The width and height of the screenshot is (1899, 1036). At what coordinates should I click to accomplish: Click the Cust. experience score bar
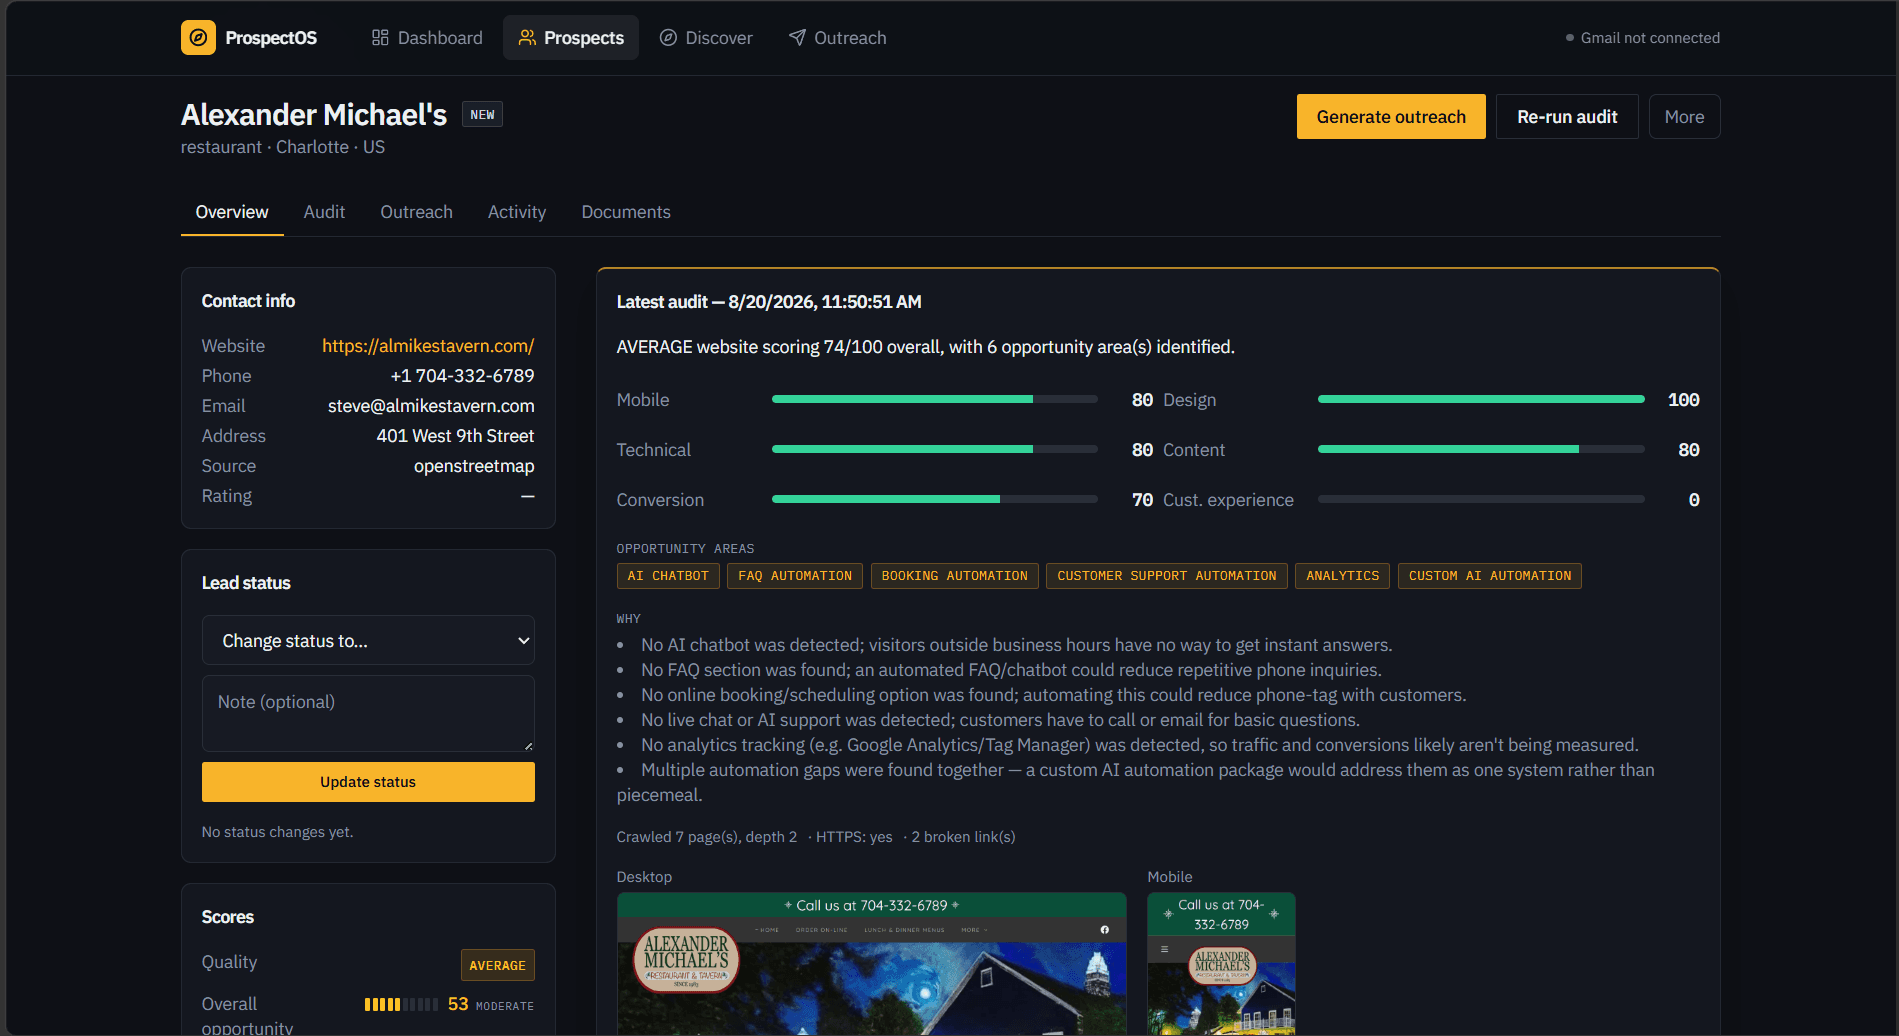(x=1481, y=500)
